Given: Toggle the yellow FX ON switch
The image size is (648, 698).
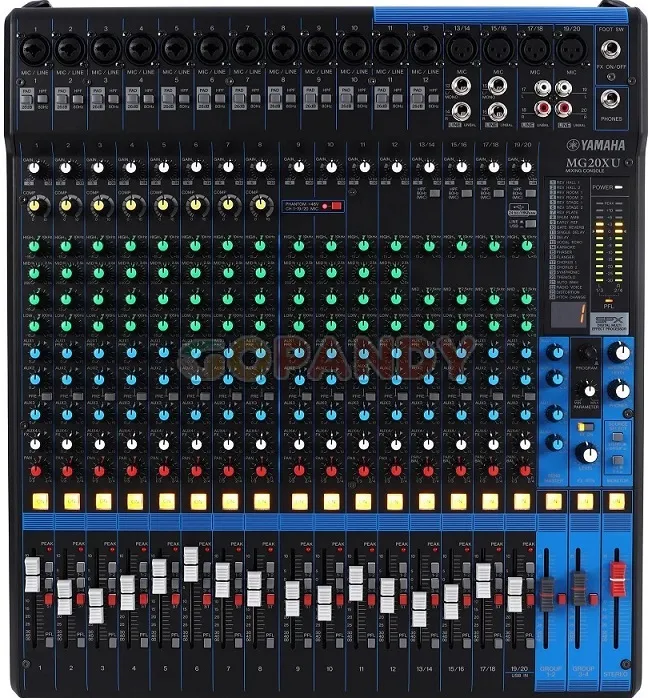Looking at the screenshot, I should click(x=585, y=427).
